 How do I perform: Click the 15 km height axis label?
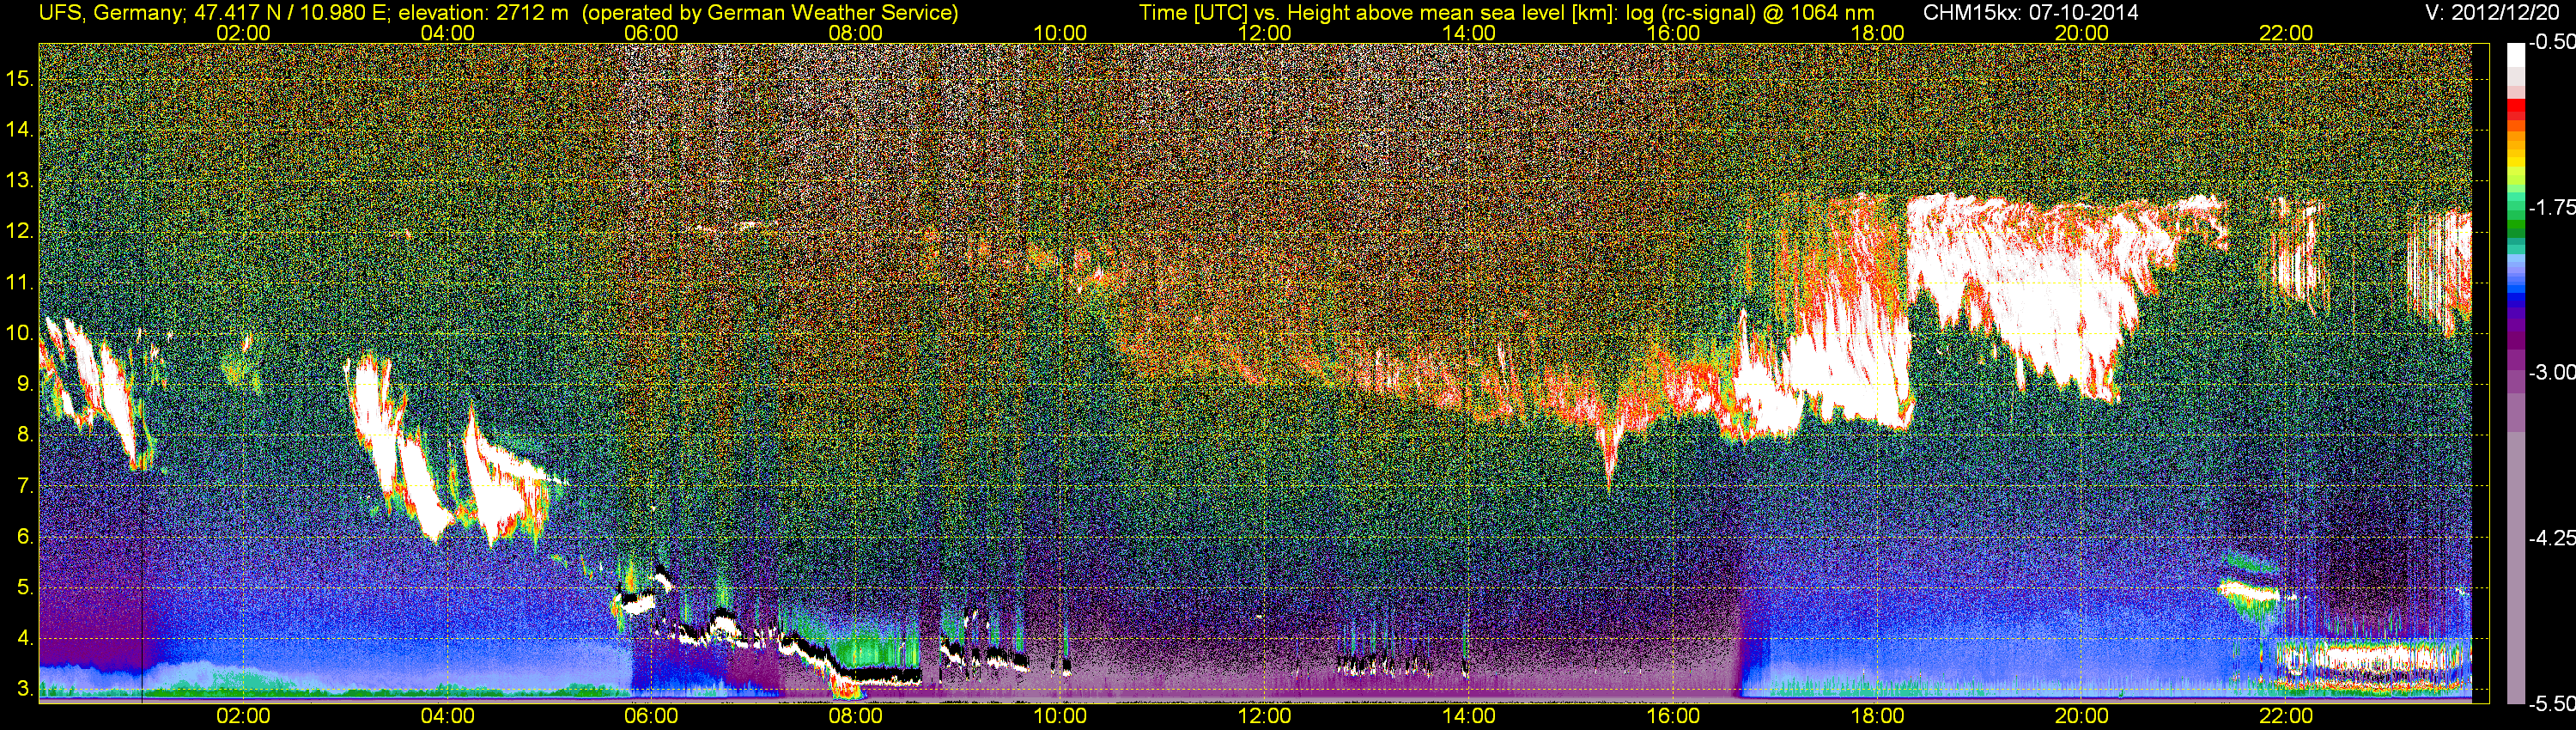pos(20,79)
